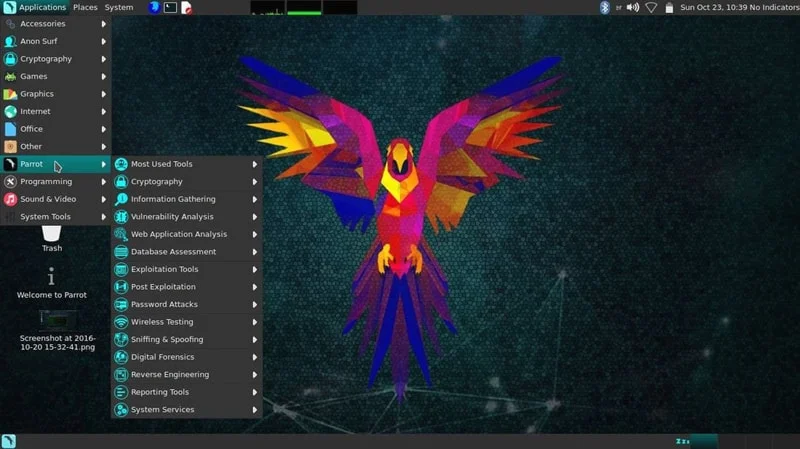Click the blue browser launcher in top panel

pyautogui.click(x=154, y=7)
